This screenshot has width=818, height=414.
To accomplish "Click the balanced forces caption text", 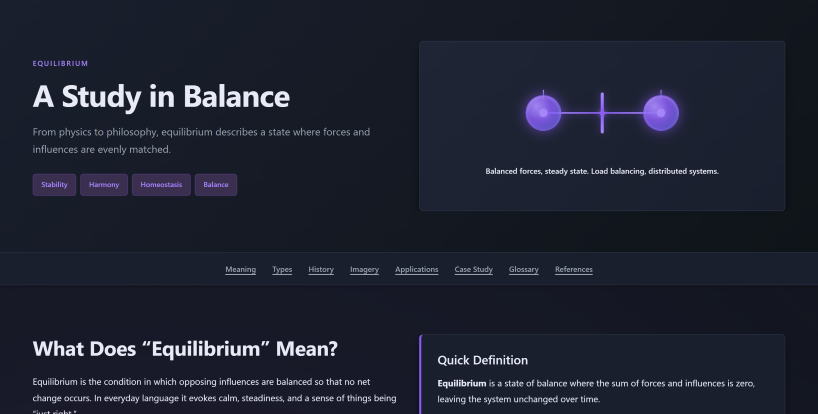I will click(602, 171).
